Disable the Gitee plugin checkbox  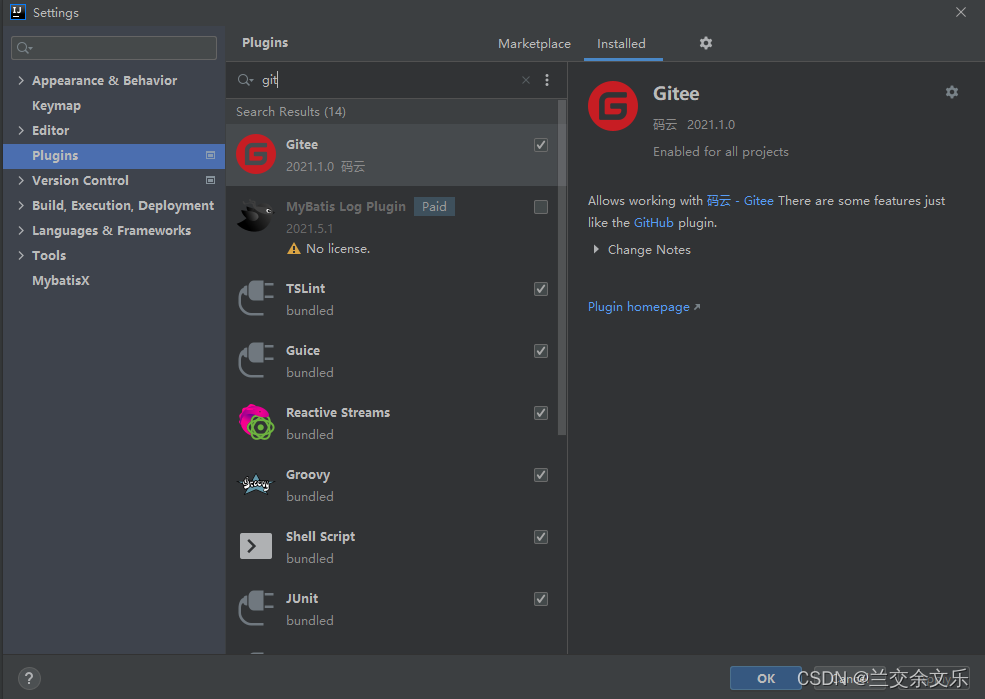point(540,144)
